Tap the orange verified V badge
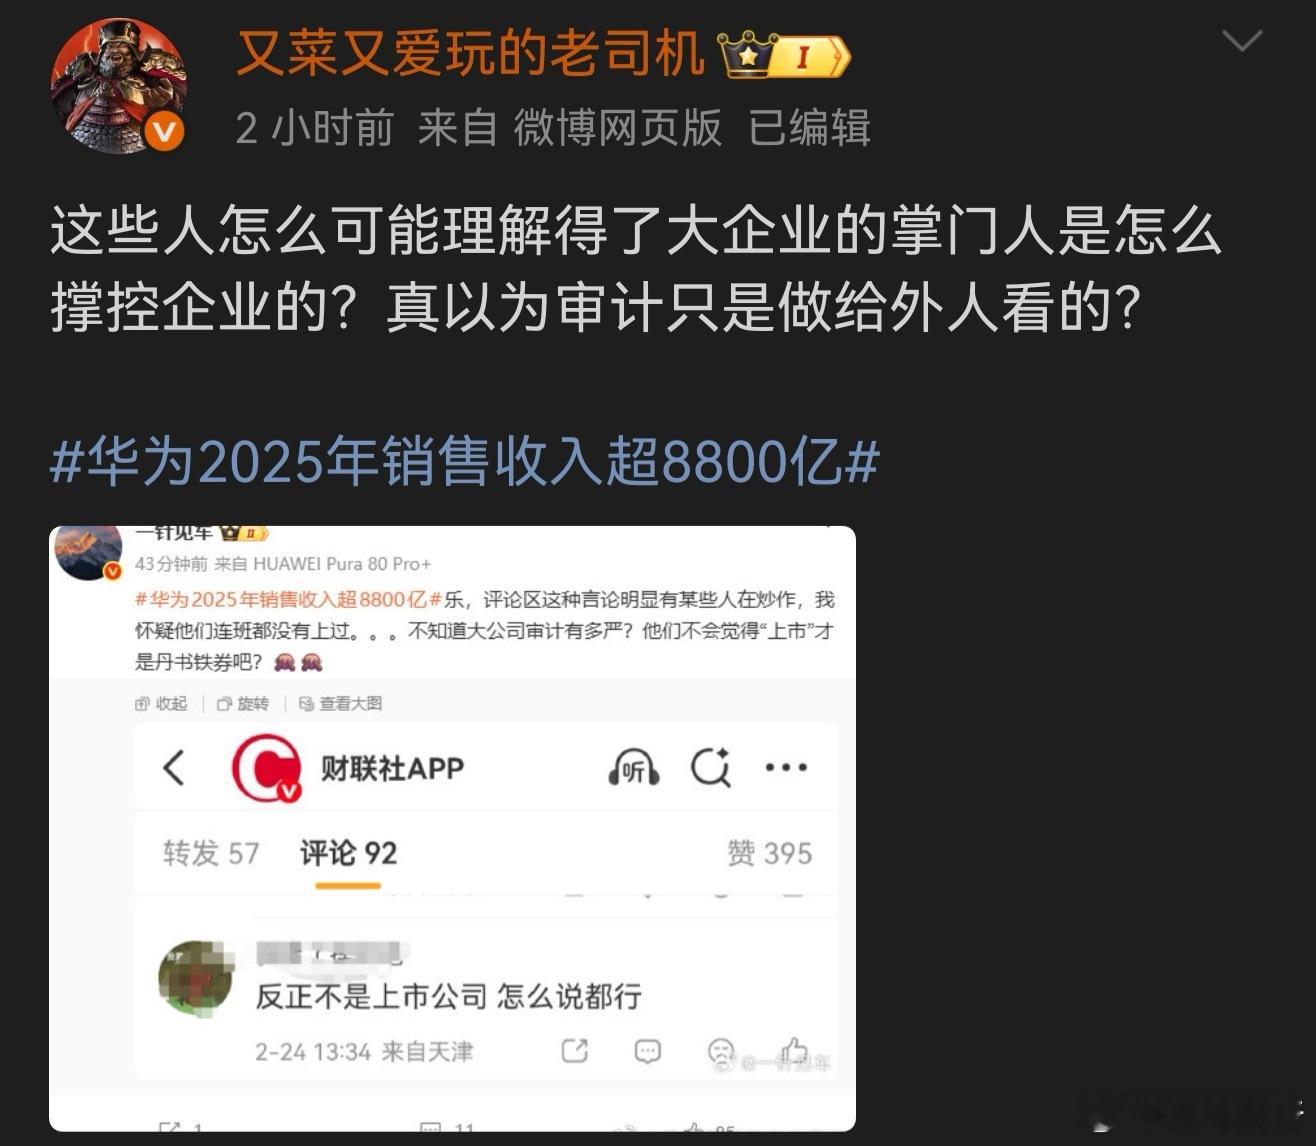 [165, 132]
